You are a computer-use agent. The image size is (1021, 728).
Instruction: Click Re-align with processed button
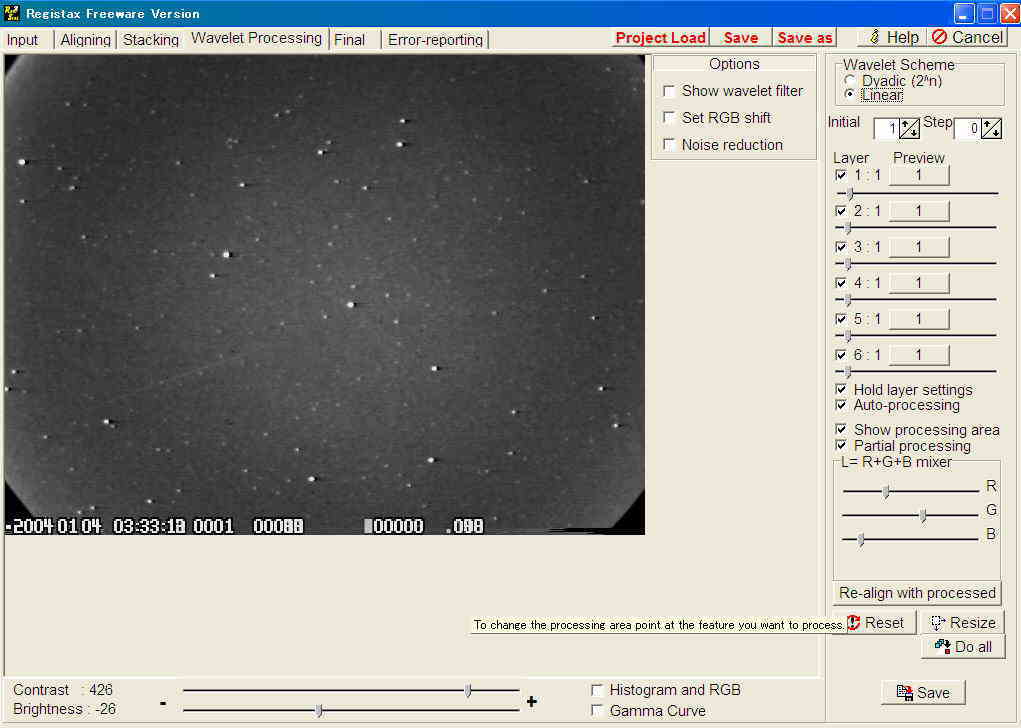point(917,592)
